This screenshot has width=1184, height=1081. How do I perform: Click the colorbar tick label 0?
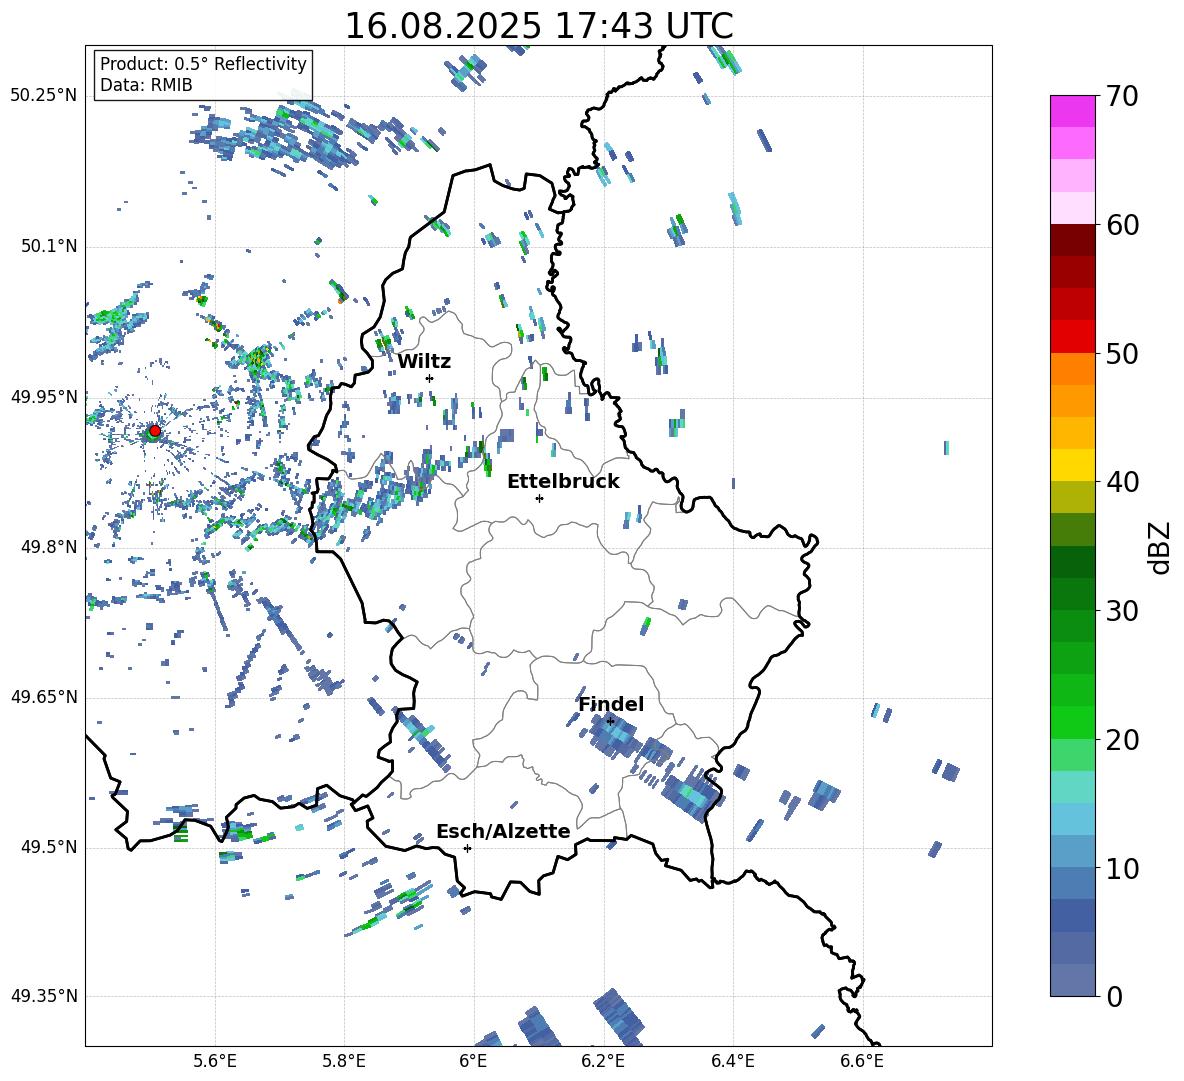point(1114,996)
